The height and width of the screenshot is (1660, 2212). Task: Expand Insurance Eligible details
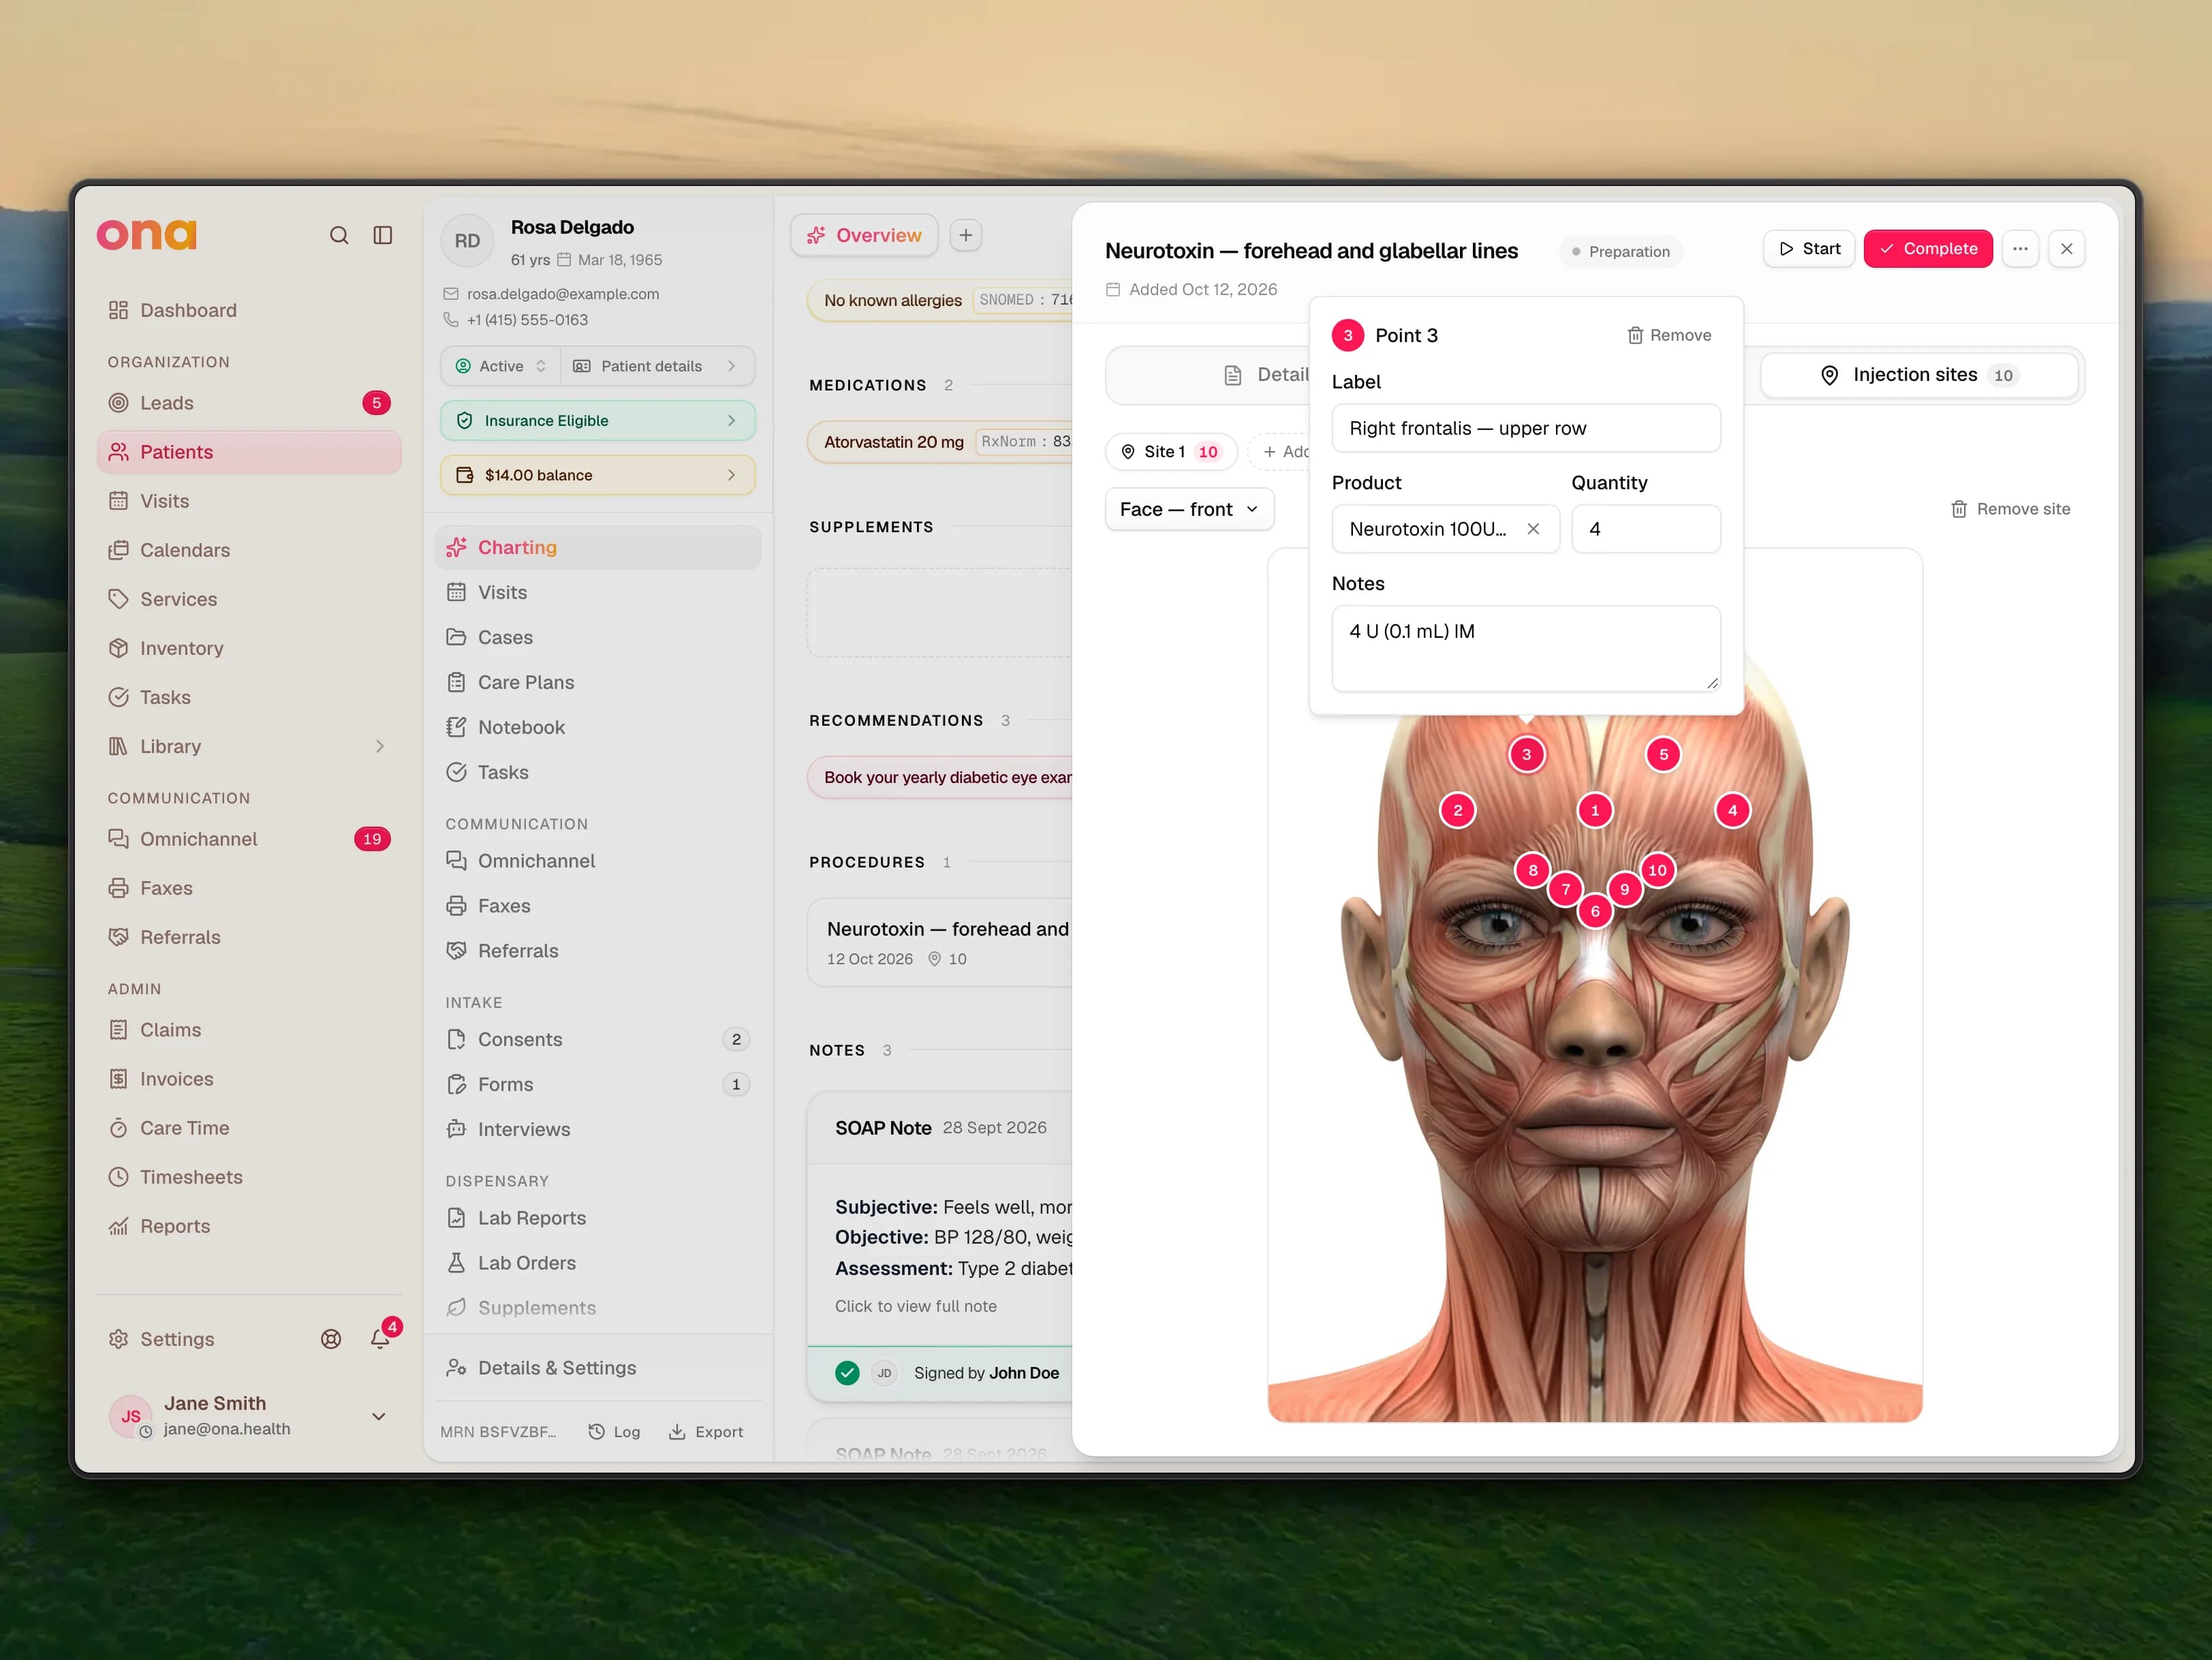click(x=598, y=421)
